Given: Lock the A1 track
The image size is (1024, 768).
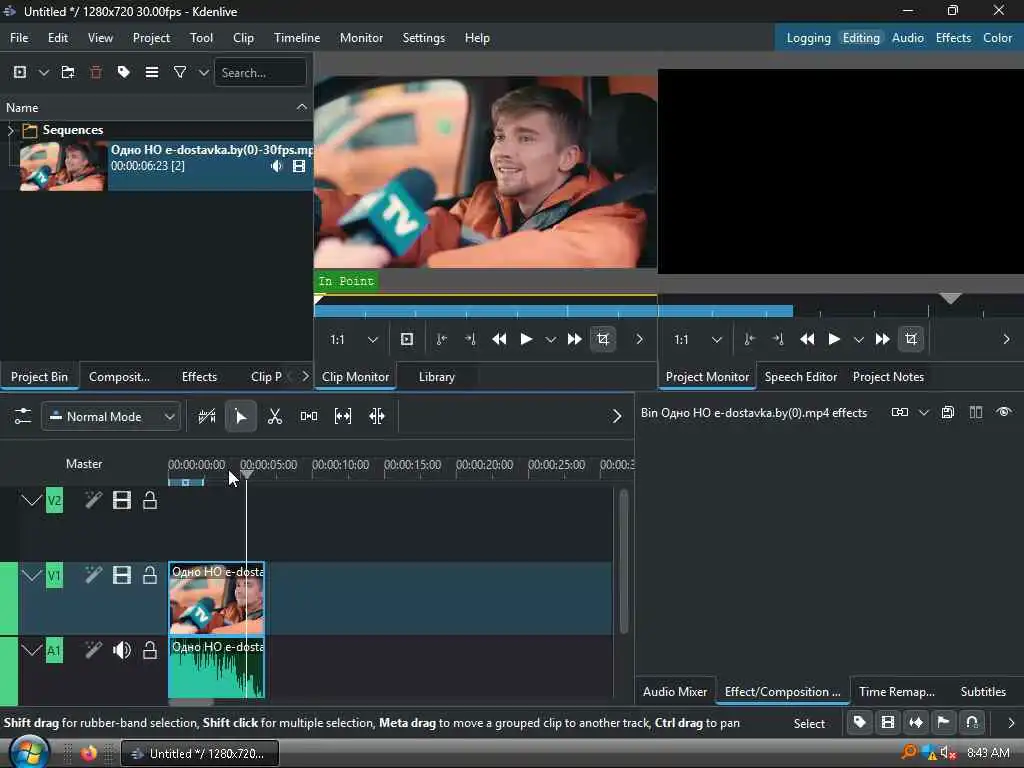Looking at the screenshot, I should (x=150, y=650).
